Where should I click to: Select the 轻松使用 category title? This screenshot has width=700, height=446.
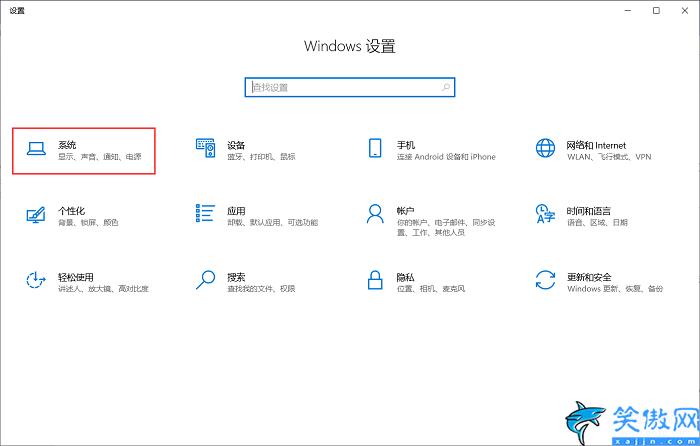(x=76, y=277)
